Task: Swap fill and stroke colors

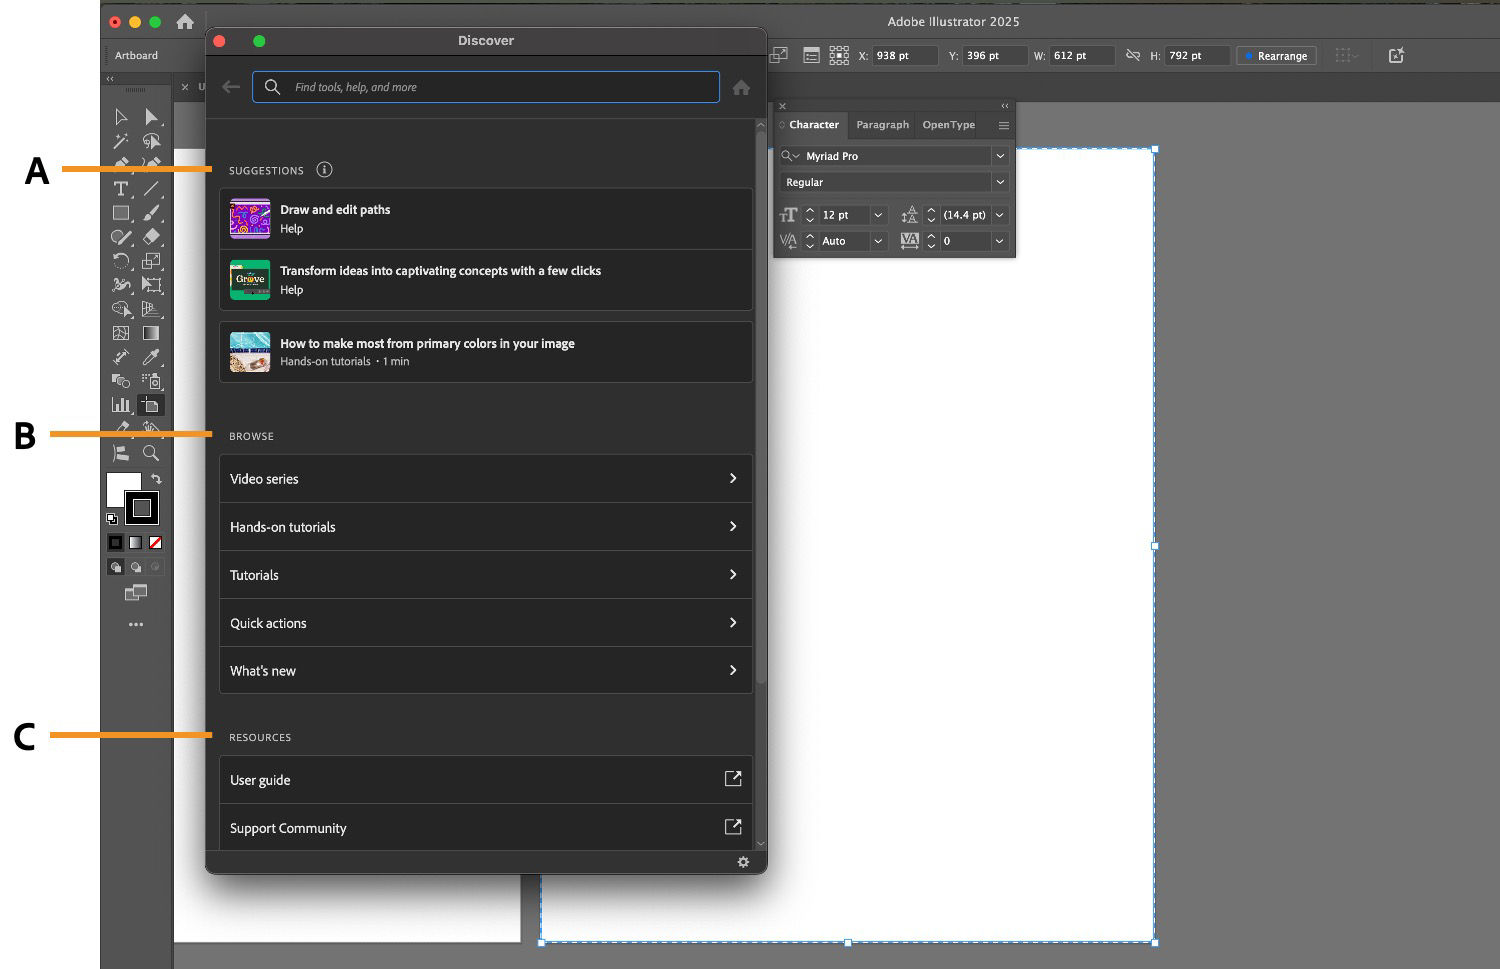Action: pos(156,480)
